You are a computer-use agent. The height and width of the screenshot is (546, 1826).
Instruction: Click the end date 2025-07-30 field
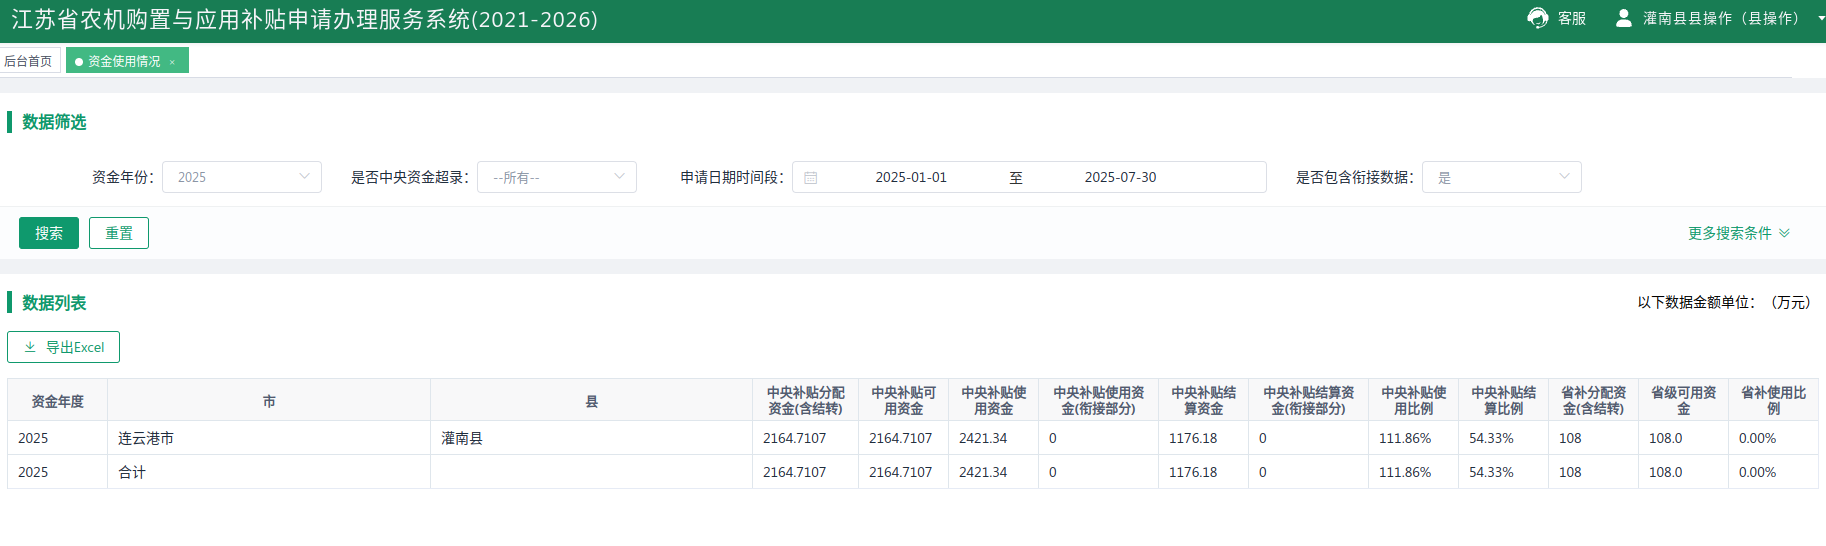pyautogui.click(x=1120, y=177)
